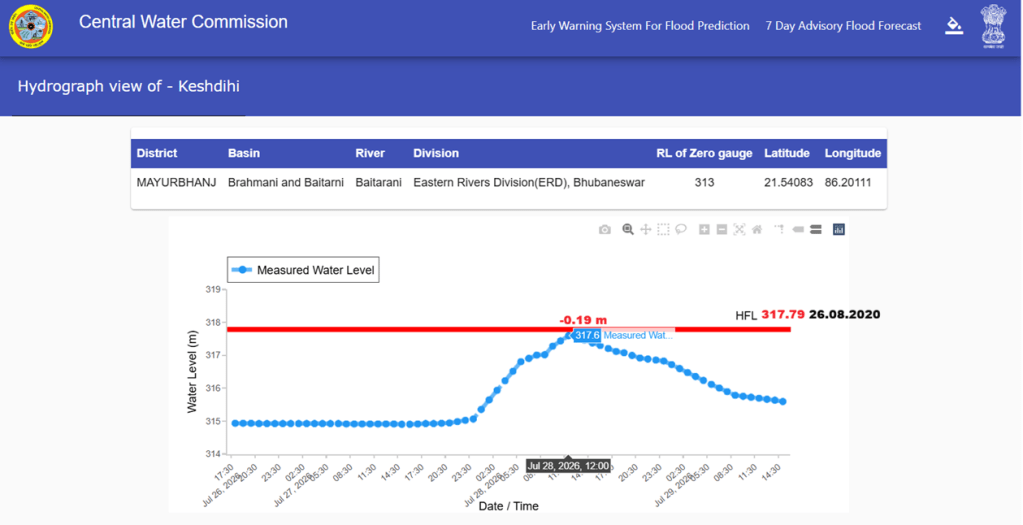
Task: Click the Hydrograph view of - Keshdihi heading
Action: click(x=129, y=86)
